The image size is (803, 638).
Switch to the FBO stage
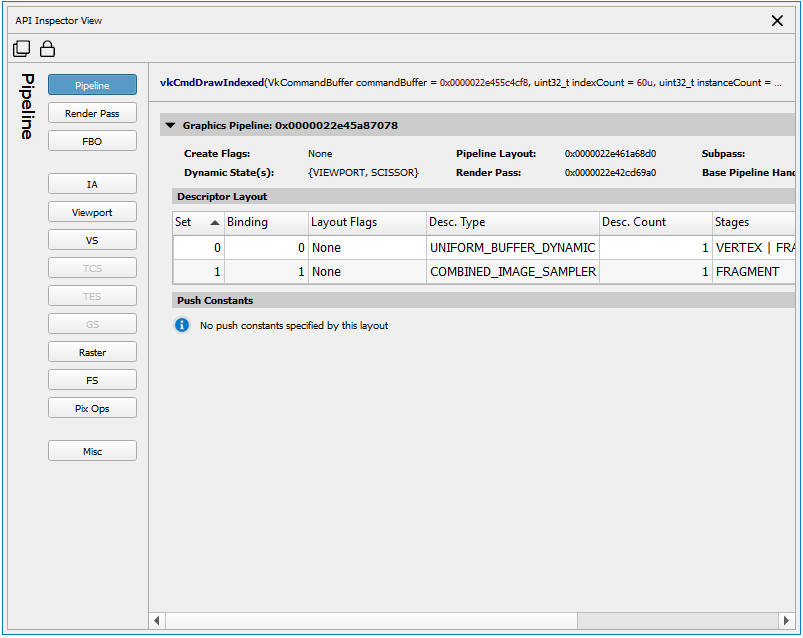click(92, 142)
